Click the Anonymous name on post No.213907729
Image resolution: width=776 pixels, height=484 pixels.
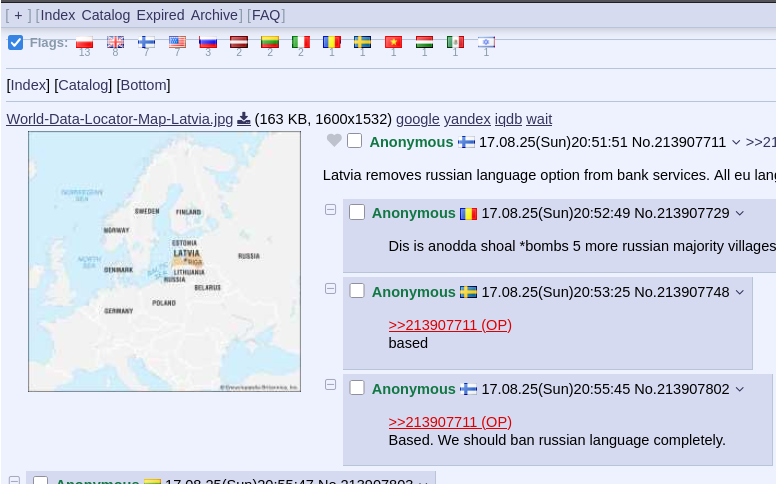coord(413,213)
